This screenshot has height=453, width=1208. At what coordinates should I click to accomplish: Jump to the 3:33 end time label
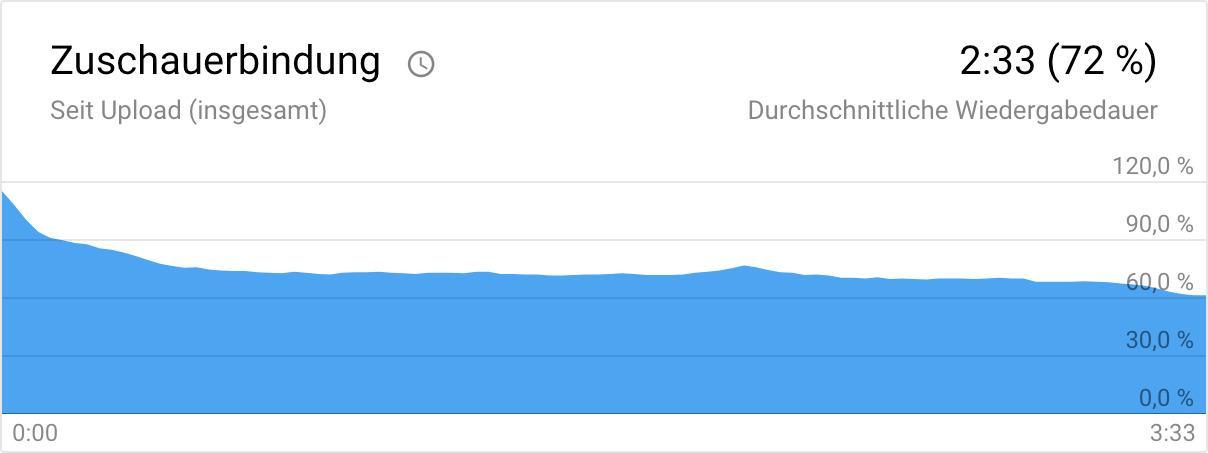[x=1172, y=433]
